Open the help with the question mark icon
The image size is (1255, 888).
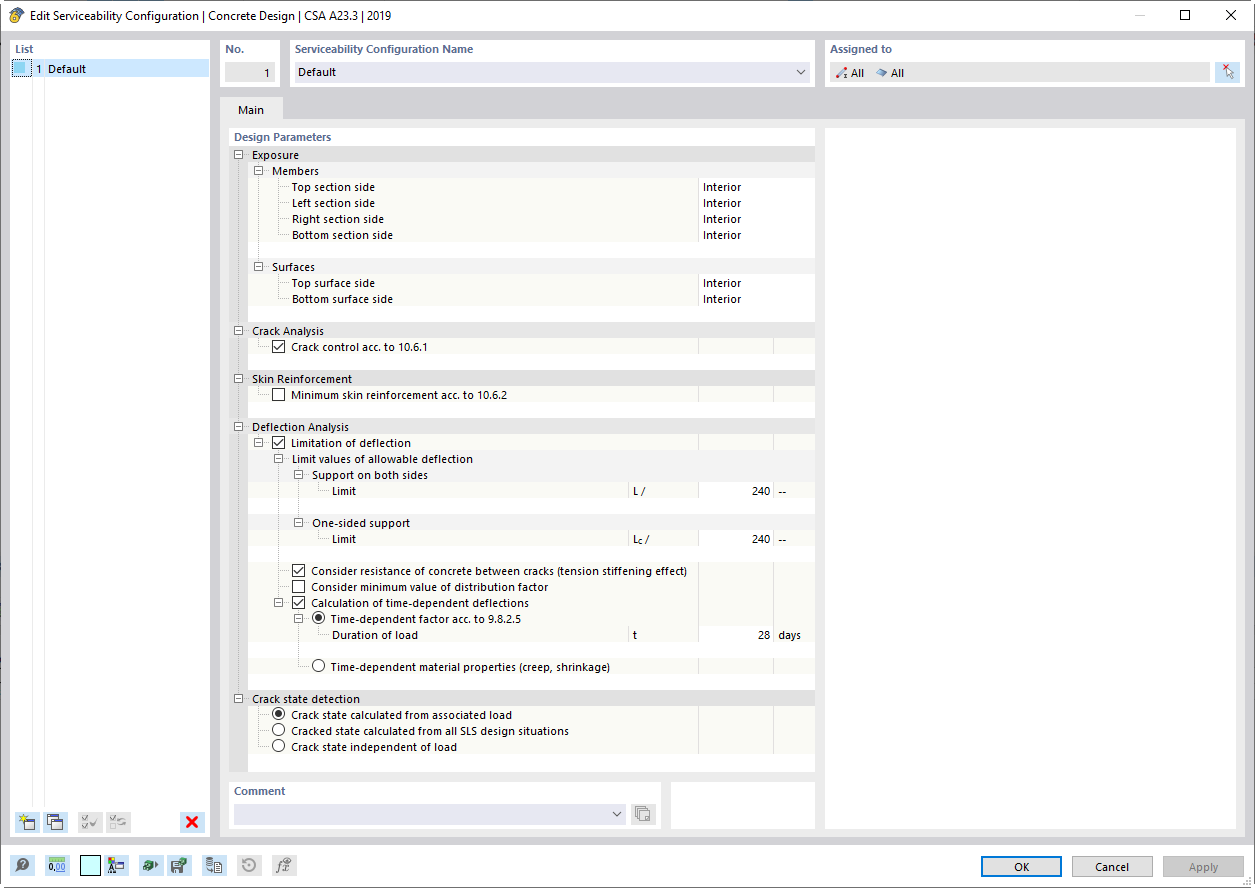(22, 865)
